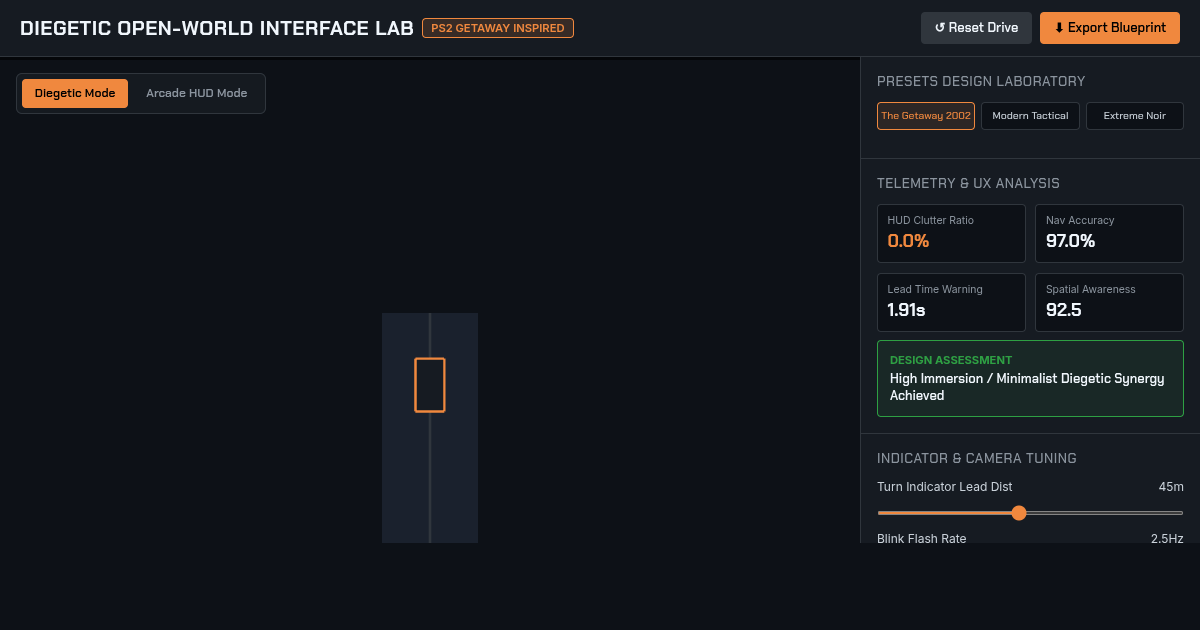The height and width of the screenshot is (630, 1200).
Task: Click the Indicator & Camera Tuning heading
Action: pyautogui.click(x=977, y=458)
